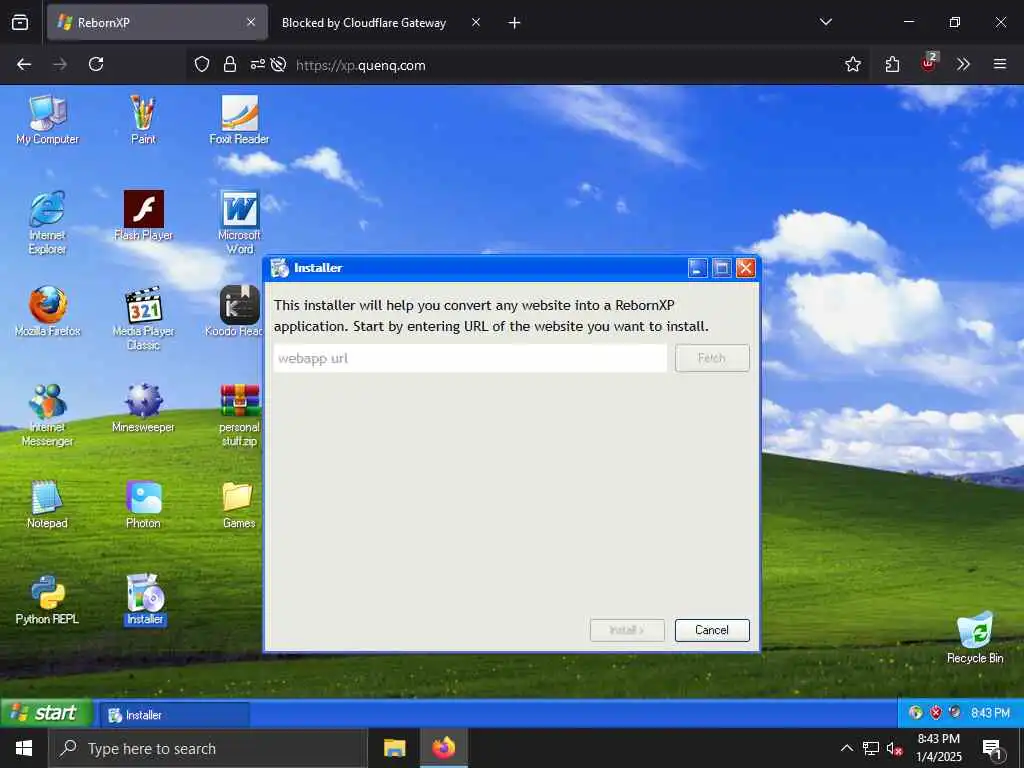The image size is (1024, 768).
Task: Open the uBlock Origin extension icon
Action: coord(929,63)
